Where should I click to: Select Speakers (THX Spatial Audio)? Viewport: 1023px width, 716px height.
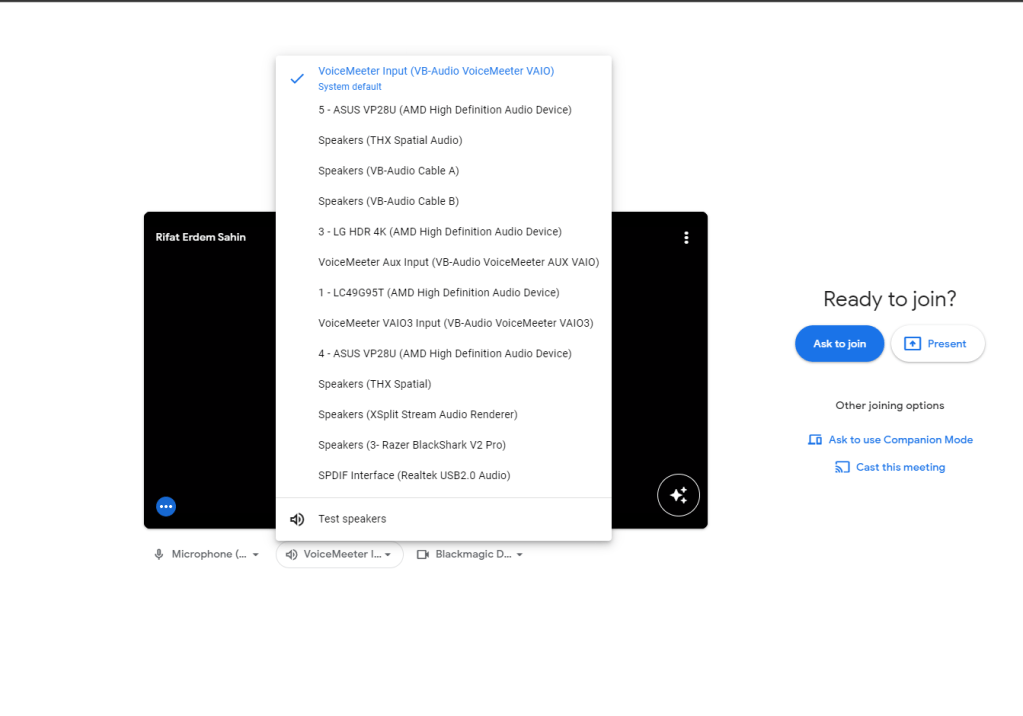pos(444,140)
